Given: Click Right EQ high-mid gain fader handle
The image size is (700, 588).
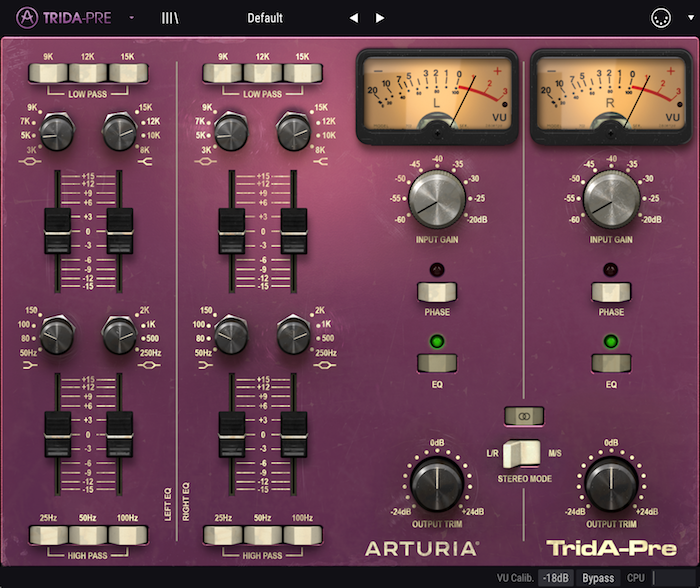Looking at the screenshot, I should click(232, 231).
